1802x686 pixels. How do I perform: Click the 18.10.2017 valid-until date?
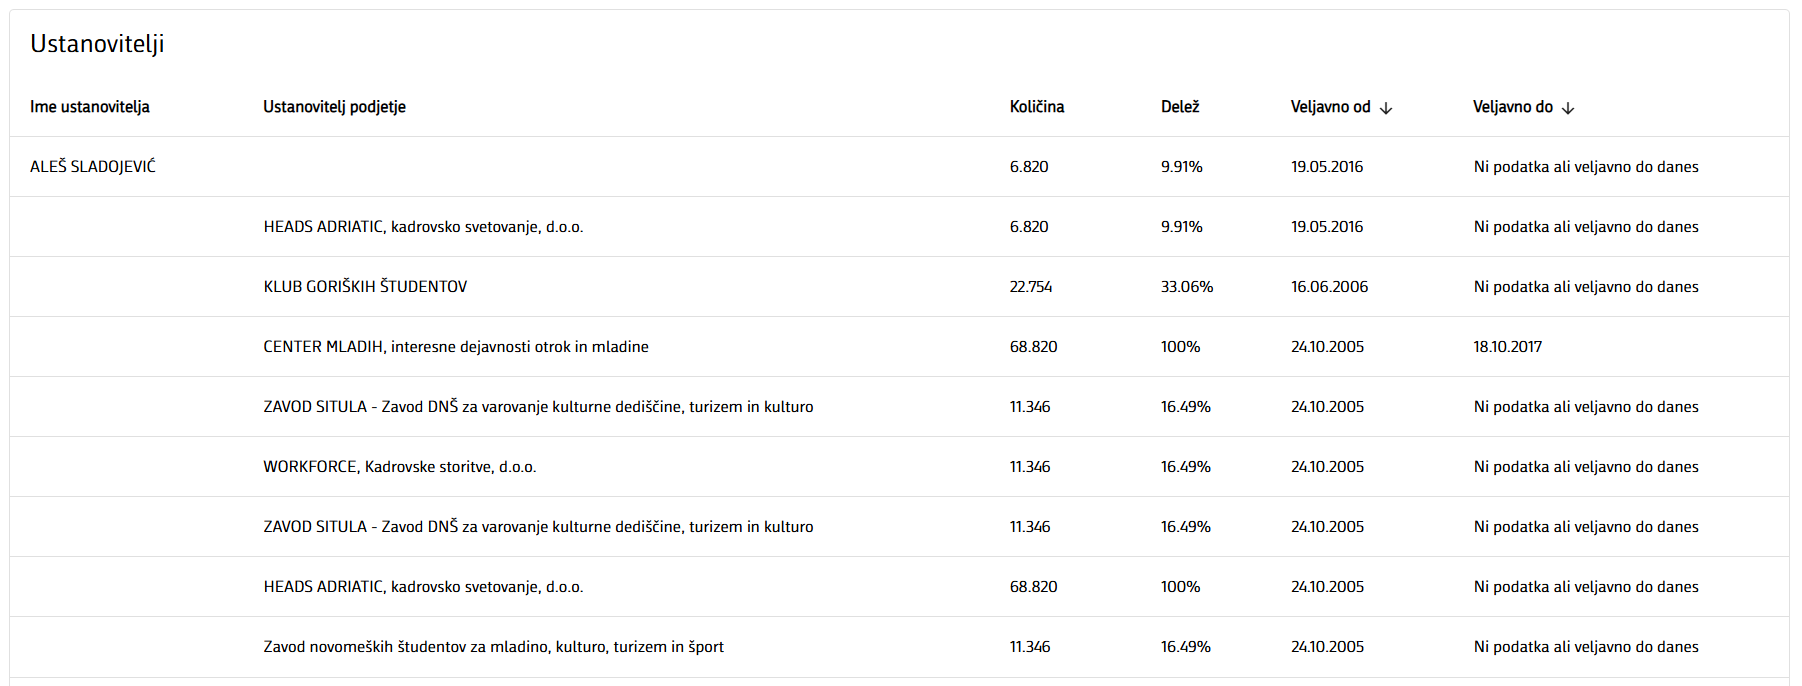click(x=1507, y=347)
